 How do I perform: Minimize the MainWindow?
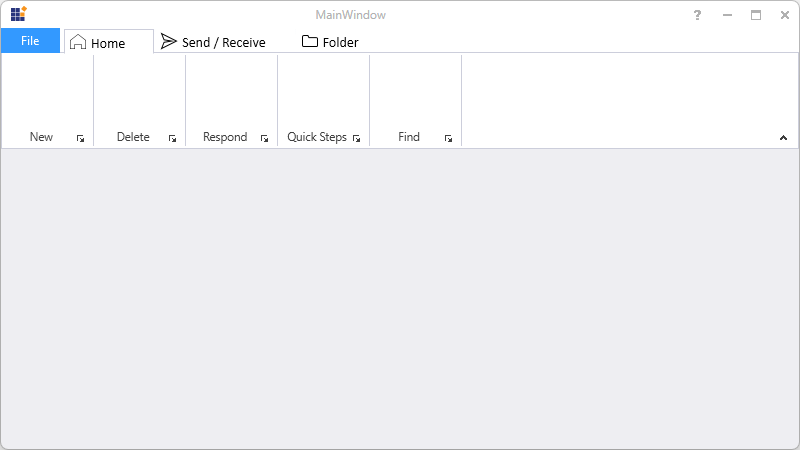[x=727, y=15]
